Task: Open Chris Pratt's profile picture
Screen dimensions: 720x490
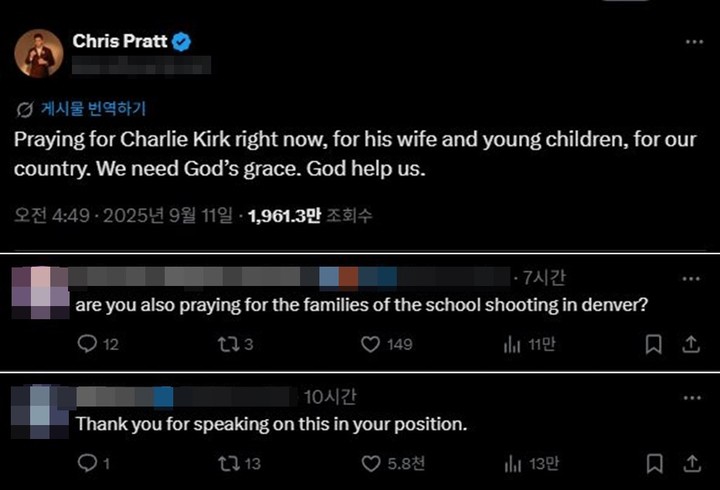Action: click(x=39, y=53)
